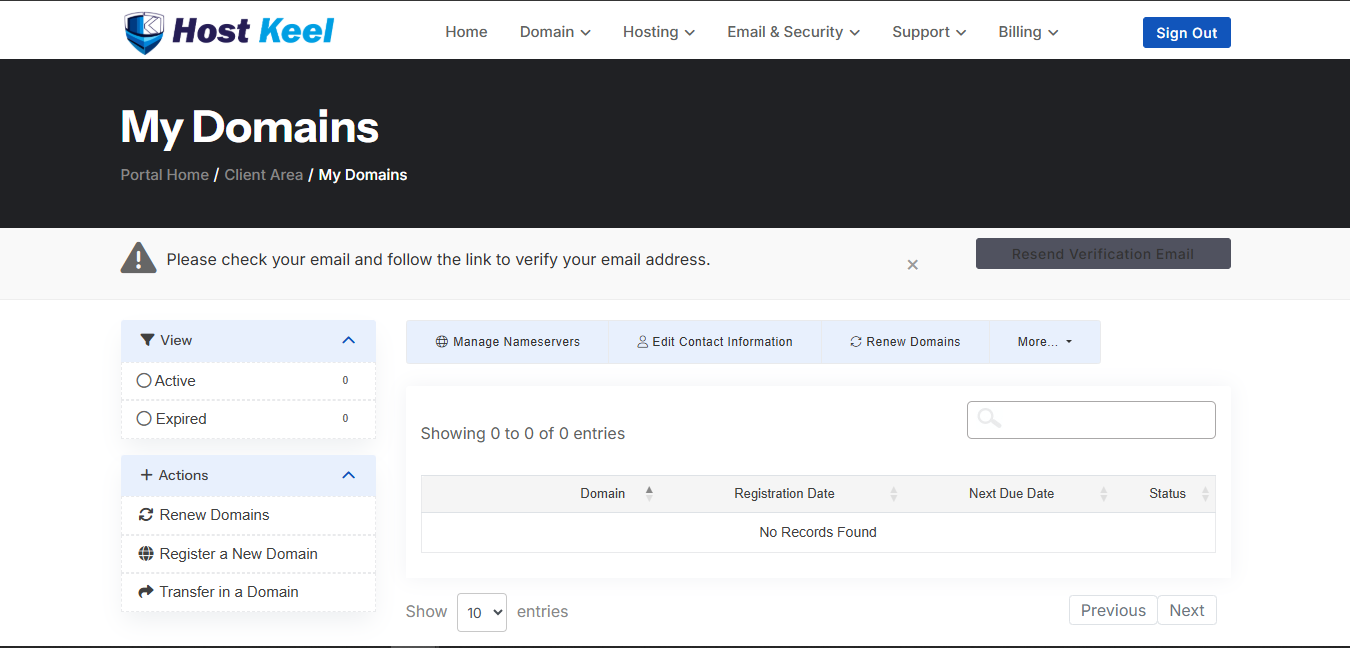Open the More... dropdown
Screen dimensions: 1350x648
click(x=1045, y=342)
